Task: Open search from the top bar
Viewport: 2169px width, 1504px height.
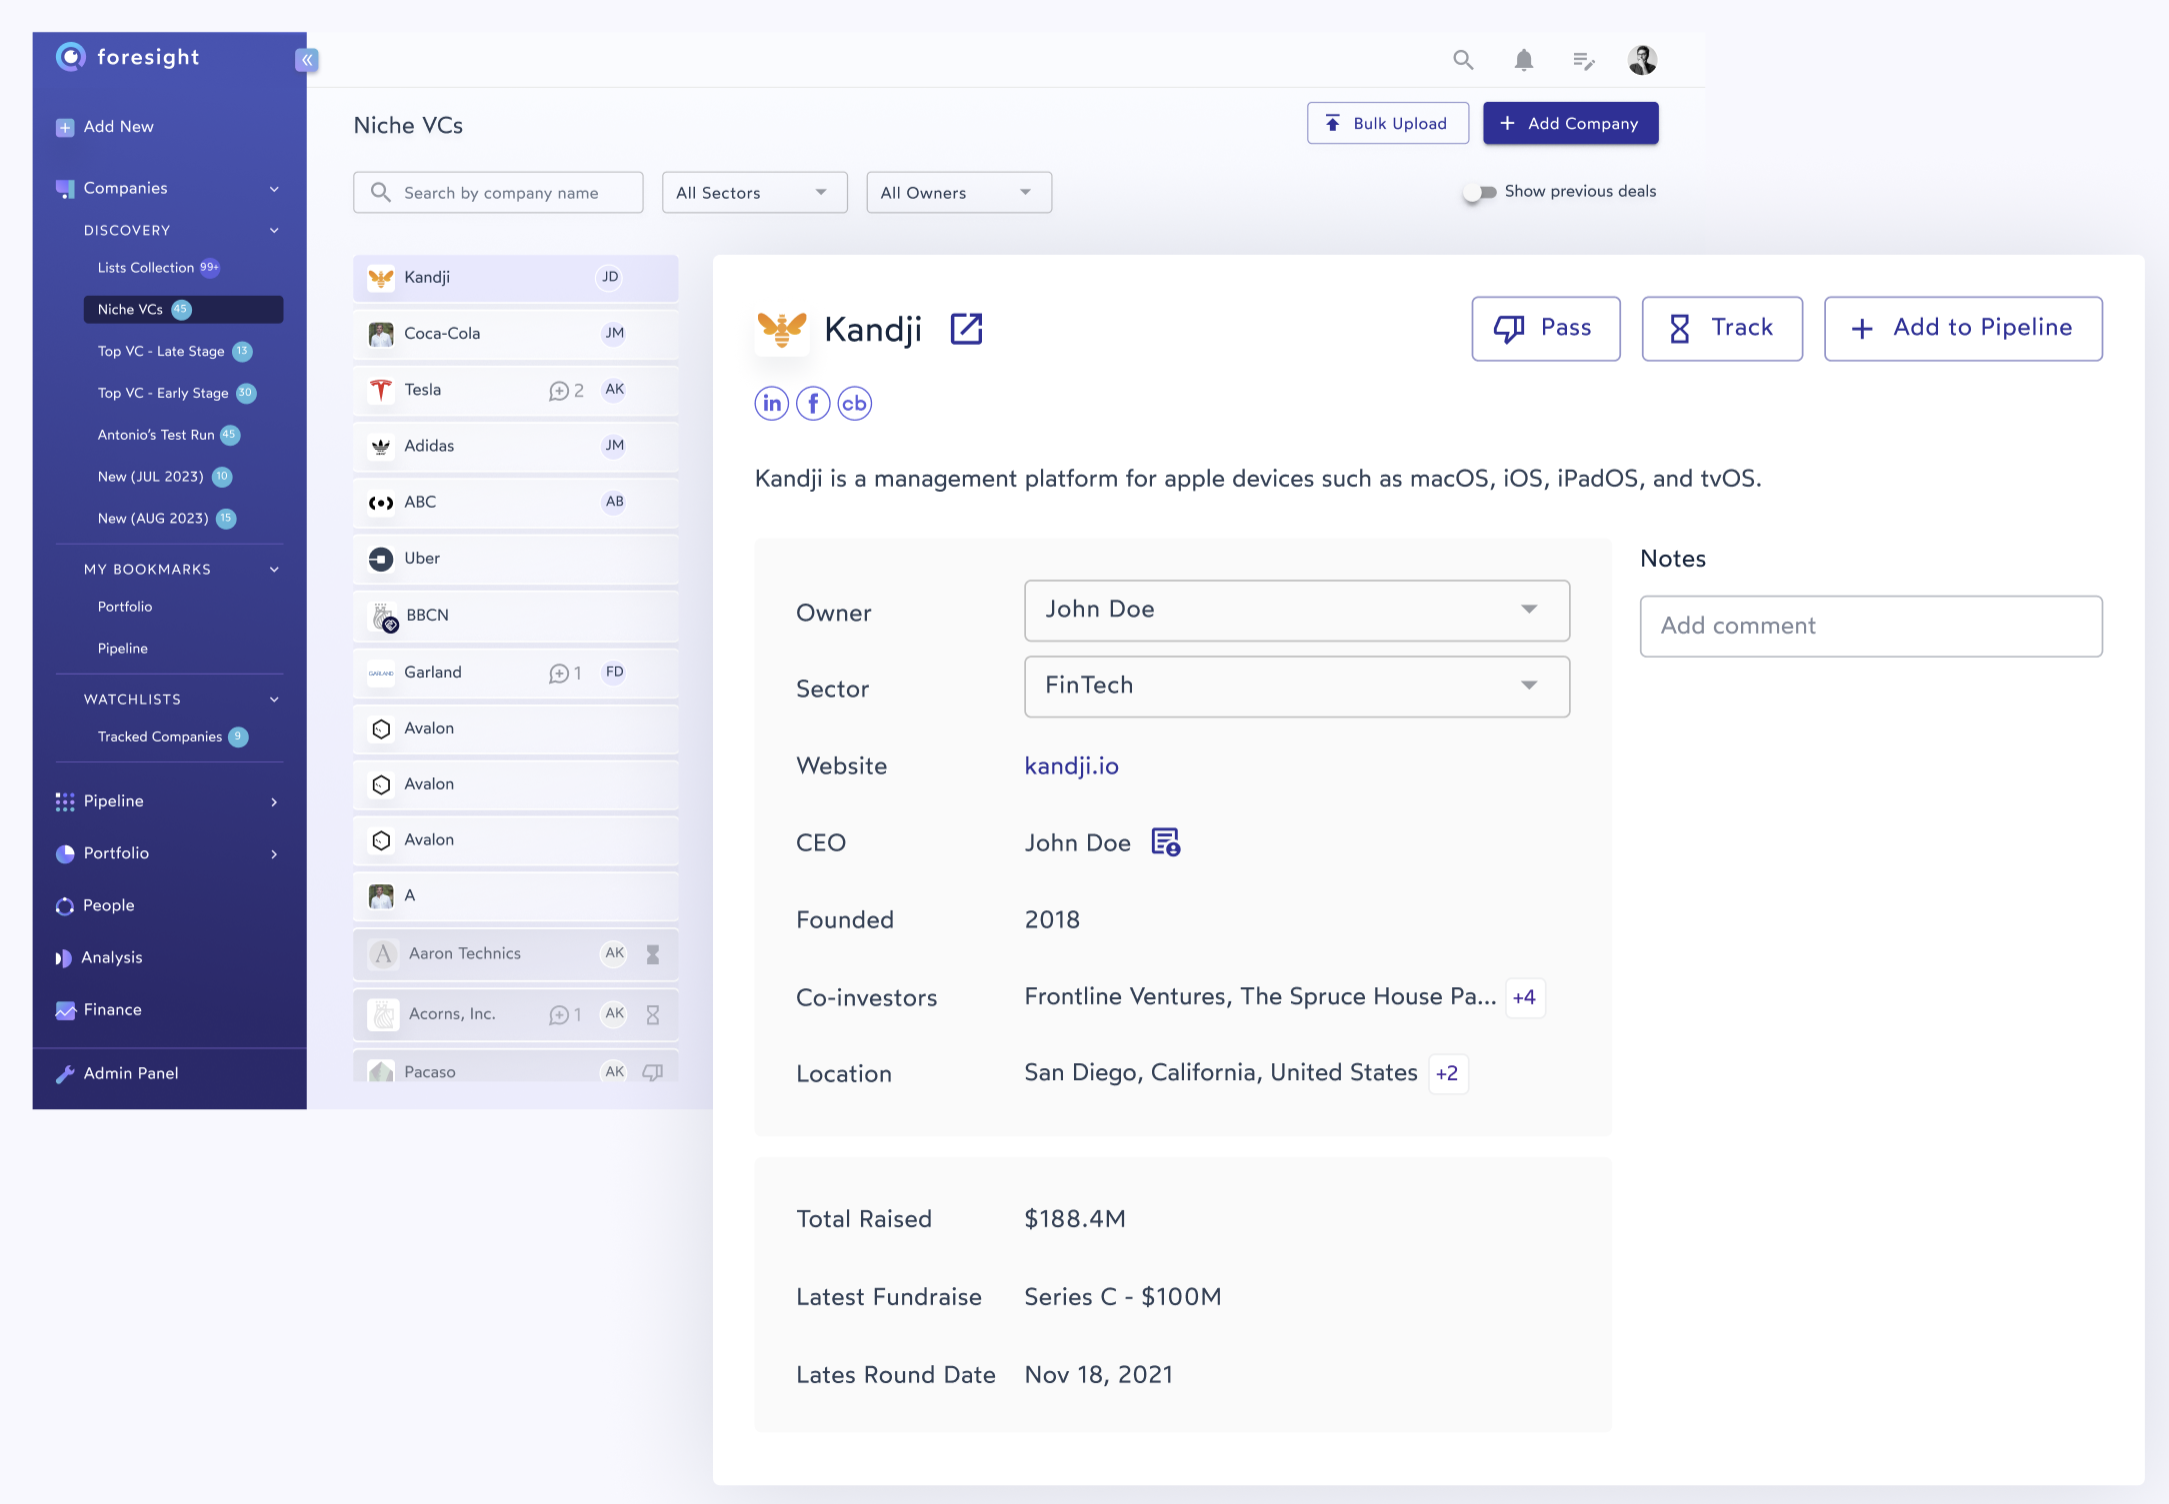Action: [1463, 60]
